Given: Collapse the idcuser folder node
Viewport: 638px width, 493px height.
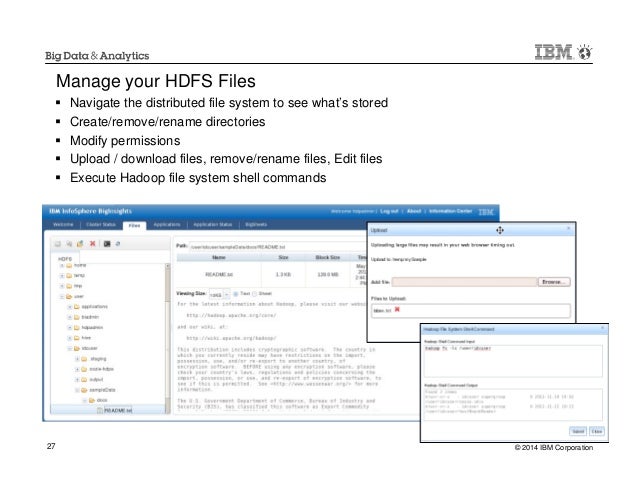Looking at the screenshot, I should 70,348.
